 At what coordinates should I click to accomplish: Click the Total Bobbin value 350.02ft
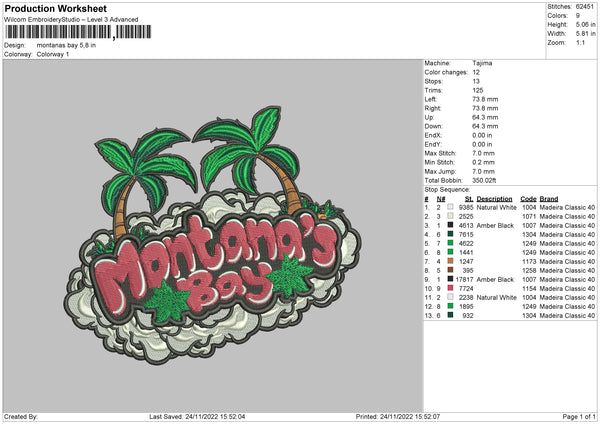point(484,180)
